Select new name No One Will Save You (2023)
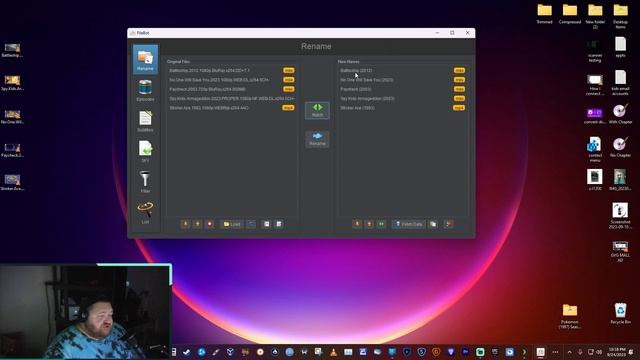The width and height of the screenshot is (640, 360). click(402, 80)
